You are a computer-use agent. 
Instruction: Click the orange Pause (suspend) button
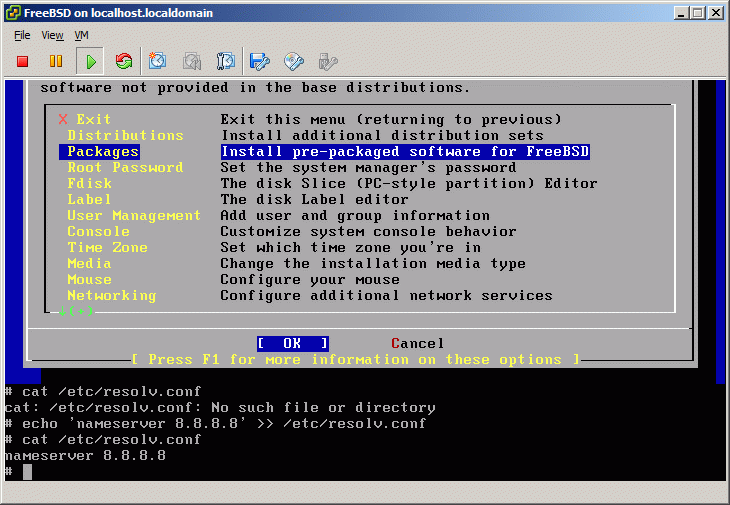pyautogui.click(x=56, y=61)
